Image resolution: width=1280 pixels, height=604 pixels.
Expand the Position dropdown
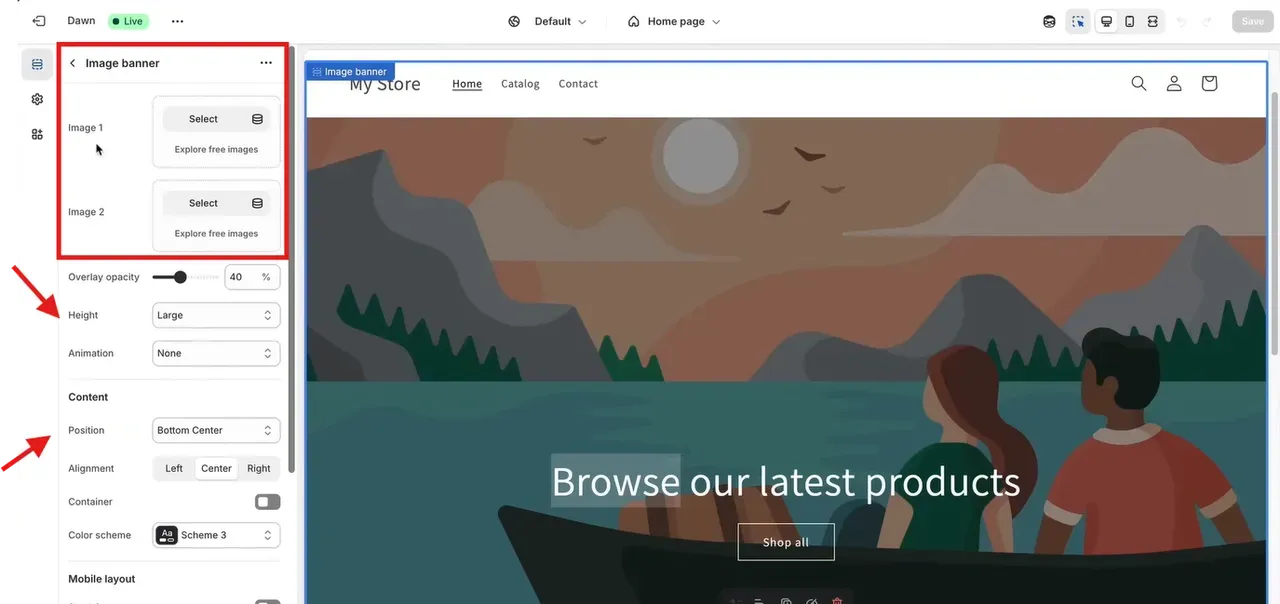pos(215,430)
